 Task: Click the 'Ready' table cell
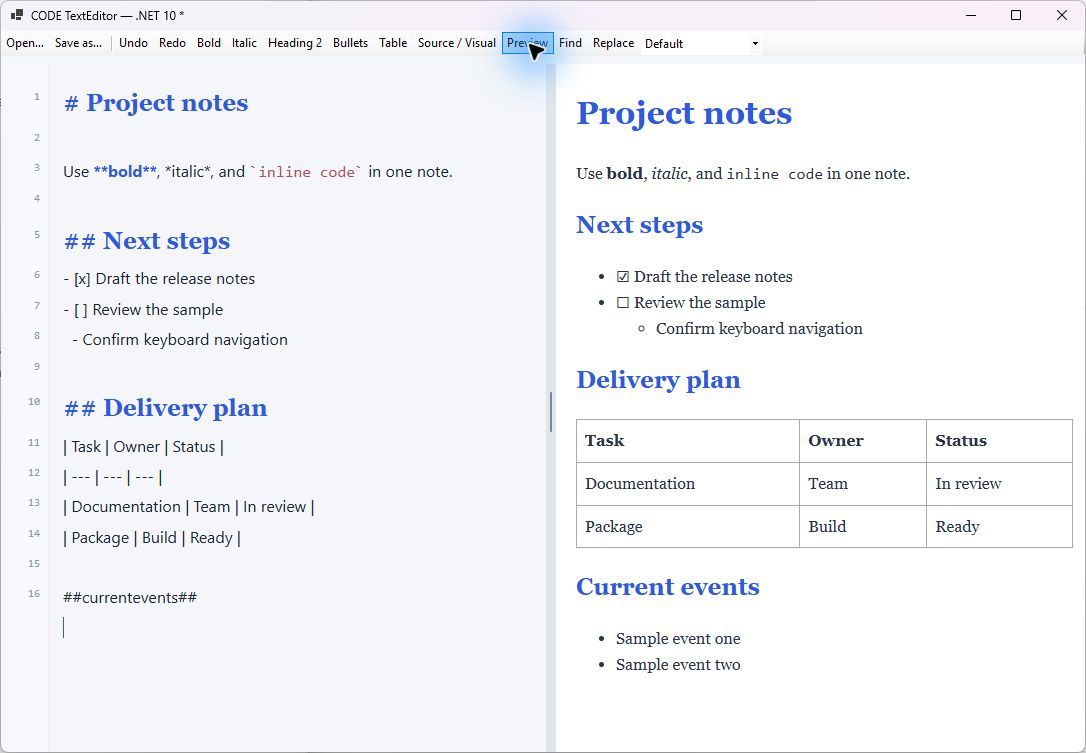999,527
